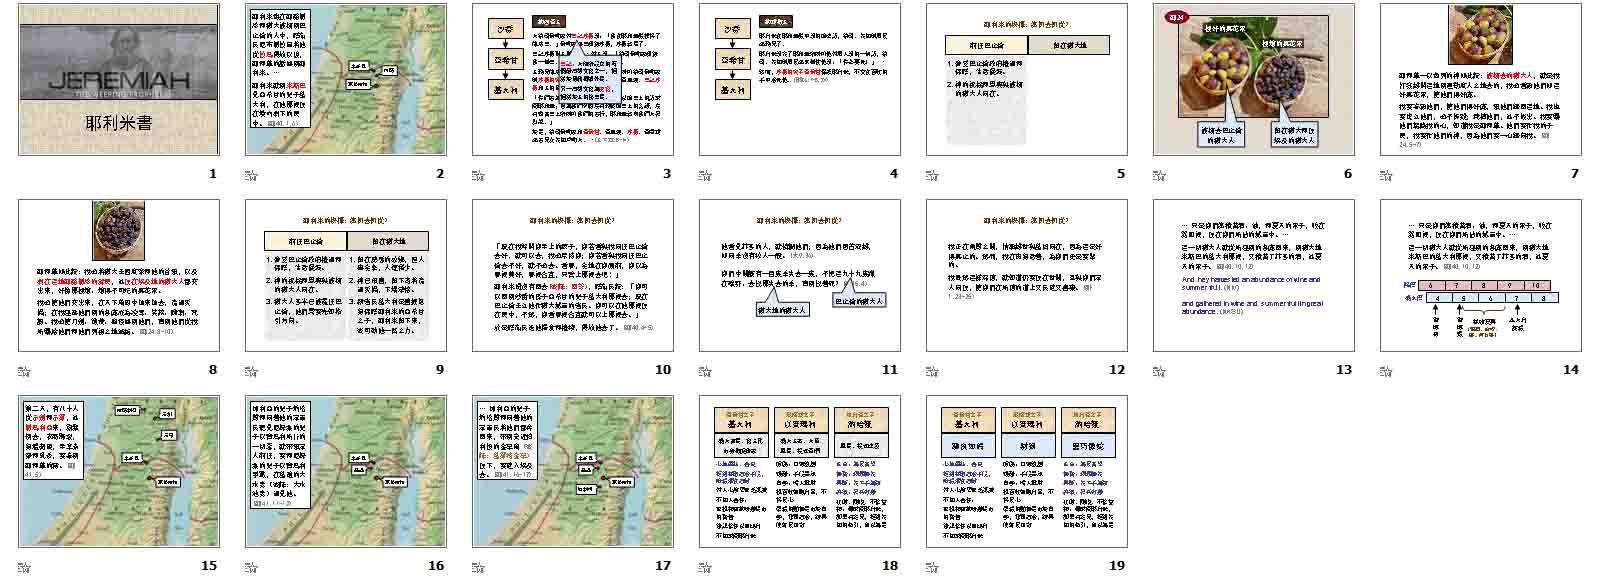Click the animation star icon under slide 19
The image size is (1600, 584).
[932, 567]
